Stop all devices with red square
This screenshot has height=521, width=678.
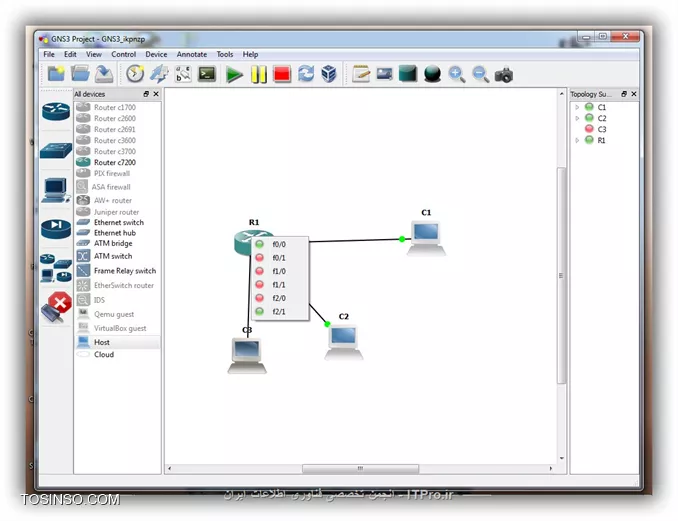point(282,74)
